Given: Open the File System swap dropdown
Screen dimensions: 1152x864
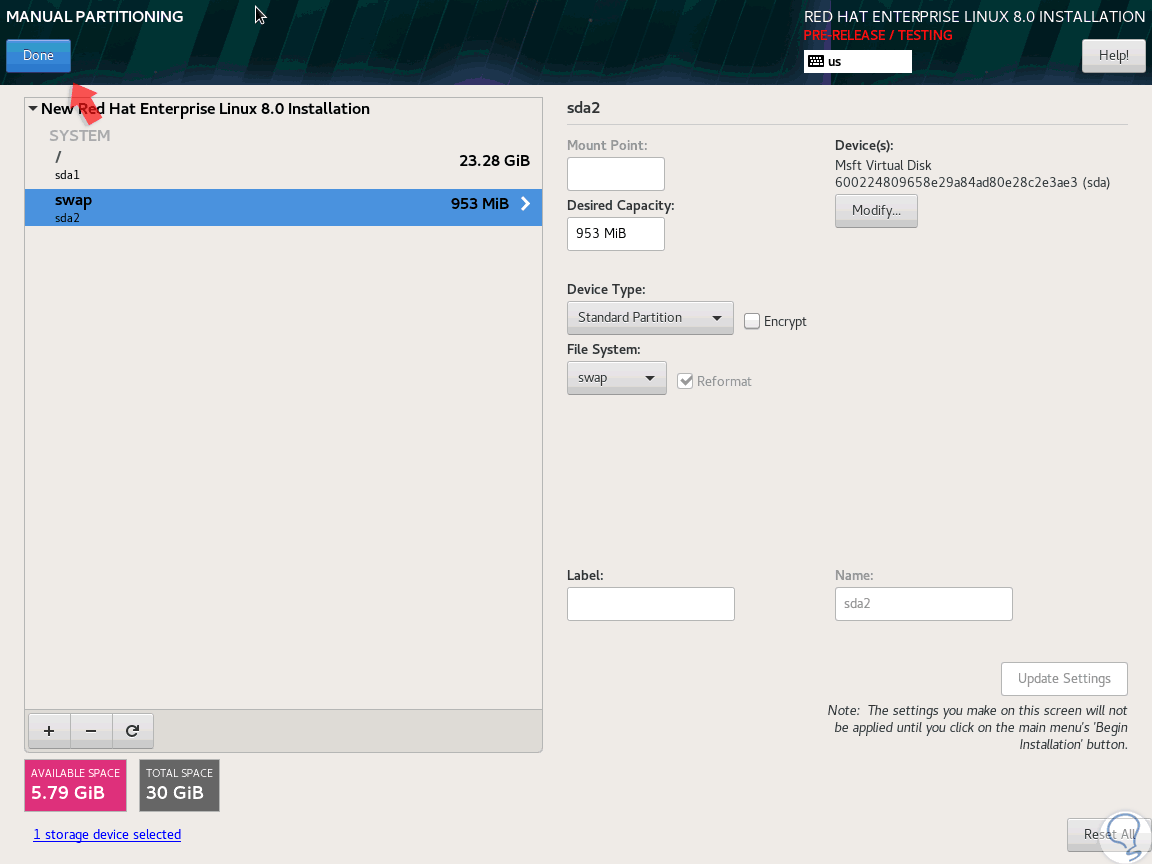Looking at the screenshot, I should (616, 378).
